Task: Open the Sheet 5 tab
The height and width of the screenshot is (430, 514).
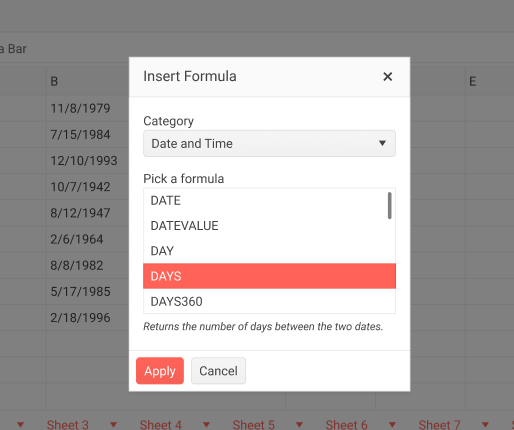Action: (254, 425)
